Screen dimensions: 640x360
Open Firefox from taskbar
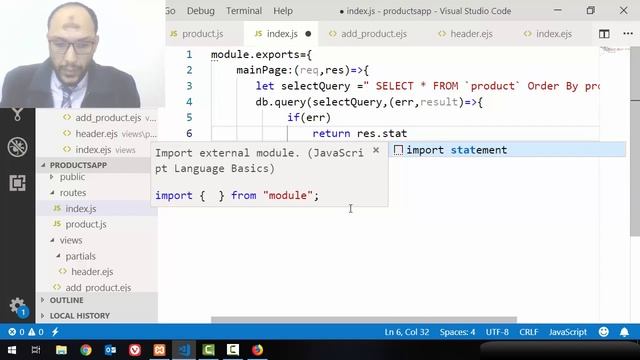coord(257,350)
